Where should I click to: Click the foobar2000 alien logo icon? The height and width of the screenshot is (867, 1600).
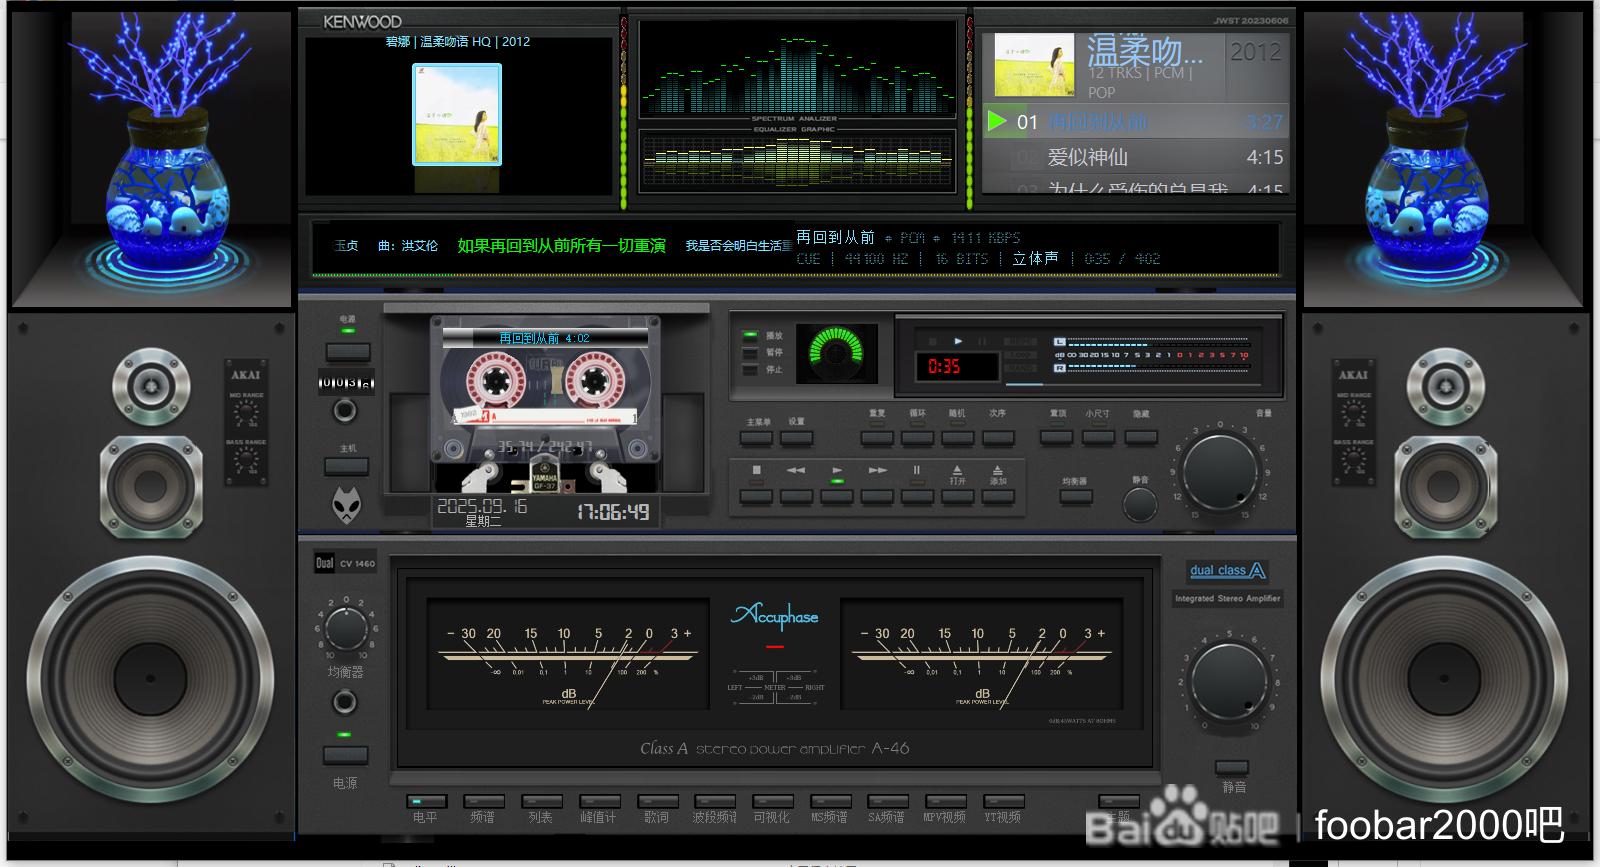click(347, 504)
